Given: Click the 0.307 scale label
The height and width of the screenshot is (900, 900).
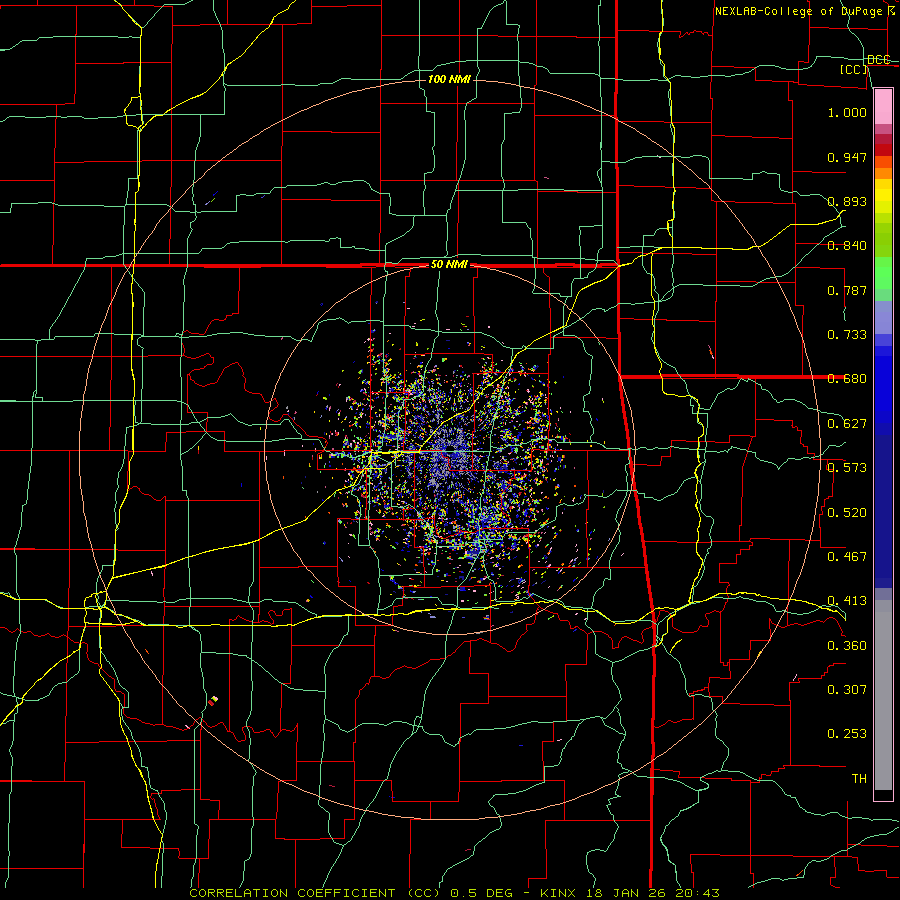Looking at the screenshot, I should (x=847, y=690).
